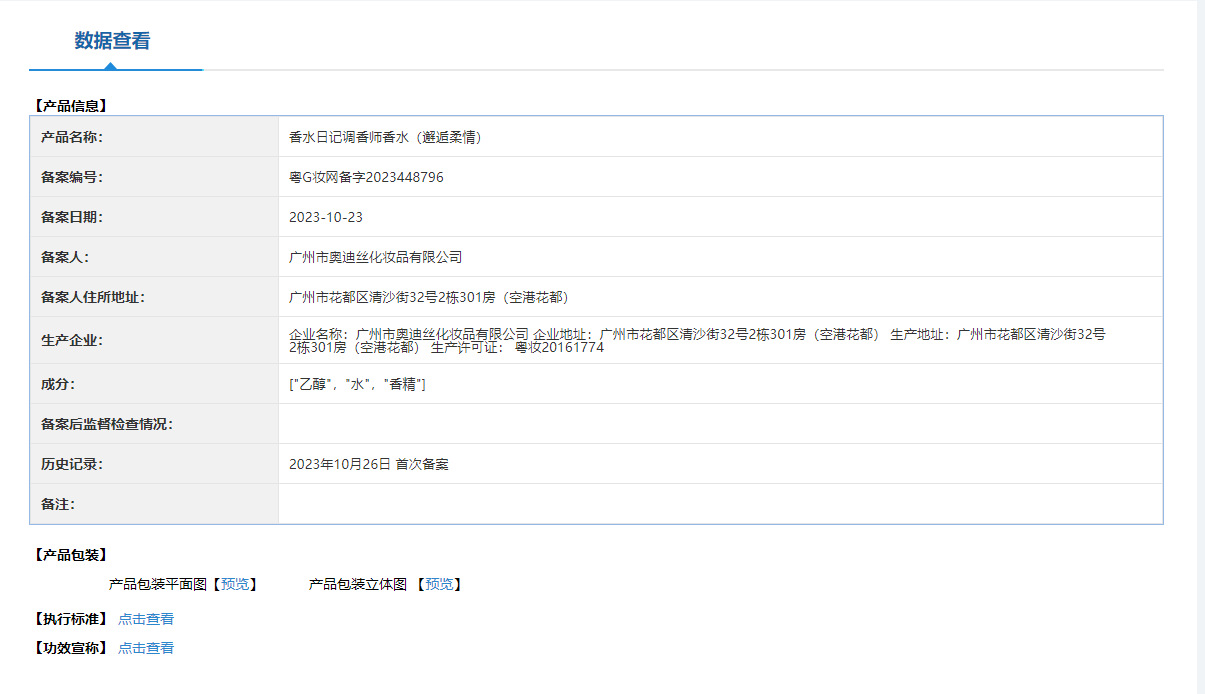Click the 备案编号 row label
This screenshot has width=1205, height=694.
(x=72, y=177)
